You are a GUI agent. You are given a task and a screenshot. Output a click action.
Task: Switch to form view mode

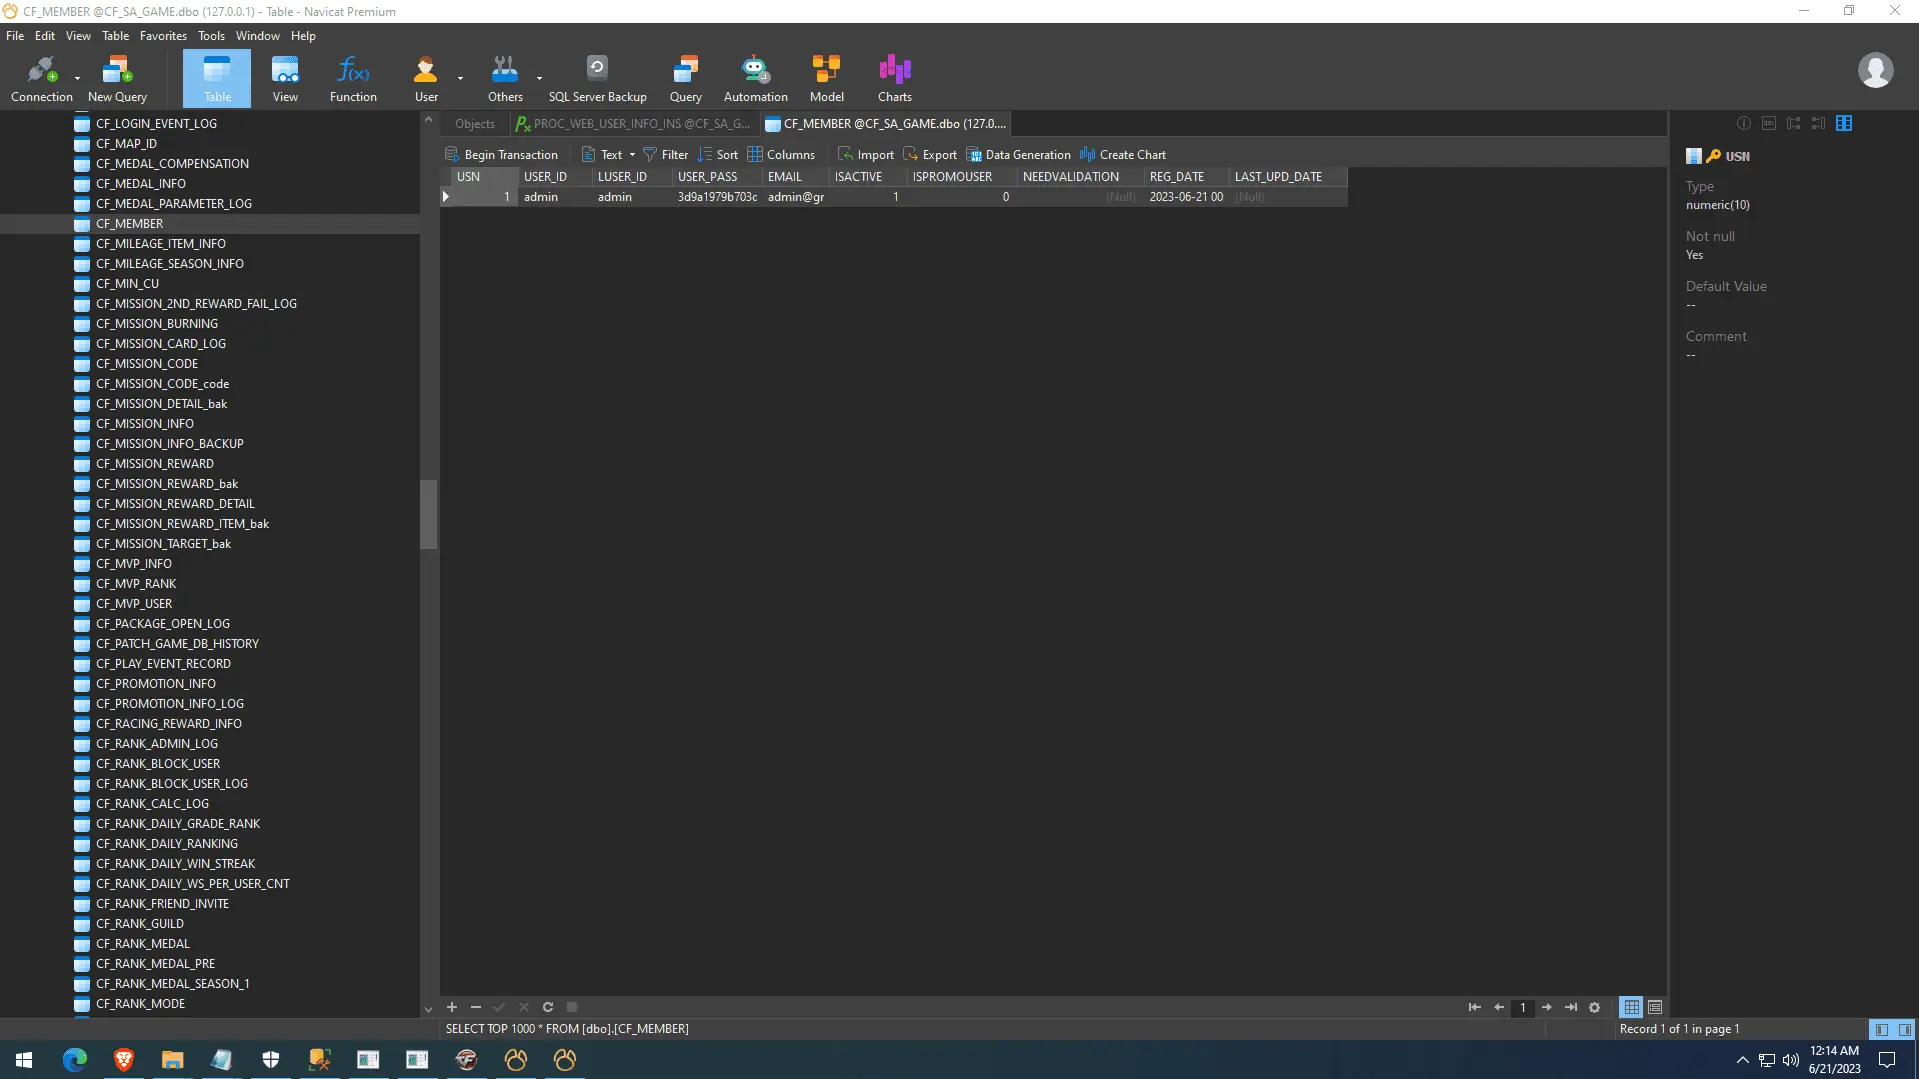click(1655, 1007)
